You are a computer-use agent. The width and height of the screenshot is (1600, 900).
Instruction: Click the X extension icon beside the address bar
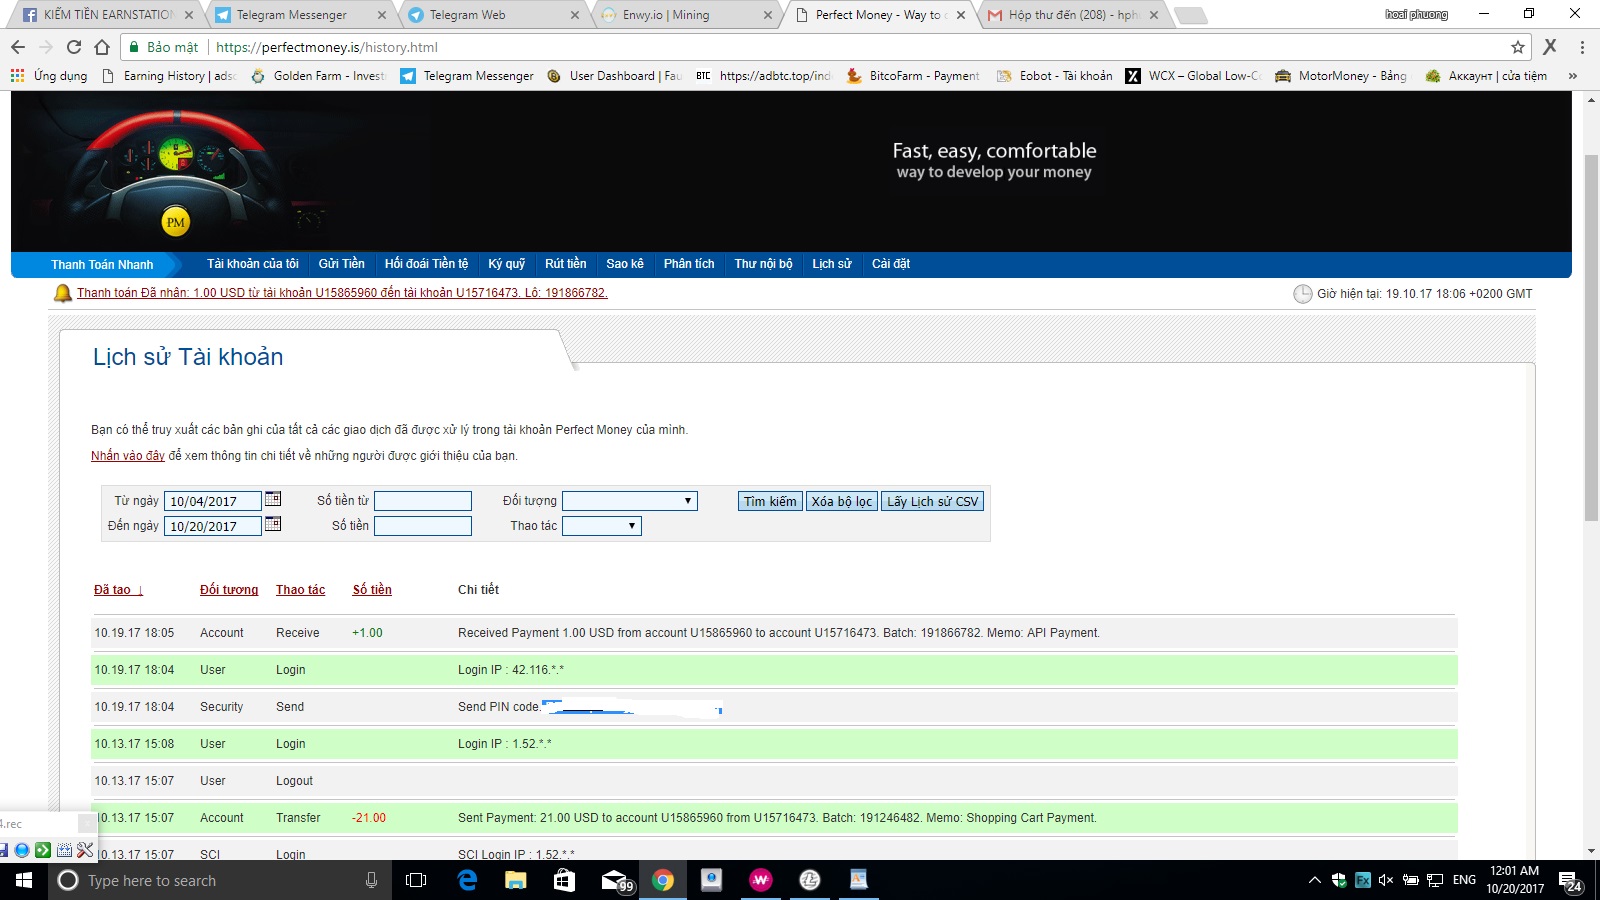[x=1550, y=47]
